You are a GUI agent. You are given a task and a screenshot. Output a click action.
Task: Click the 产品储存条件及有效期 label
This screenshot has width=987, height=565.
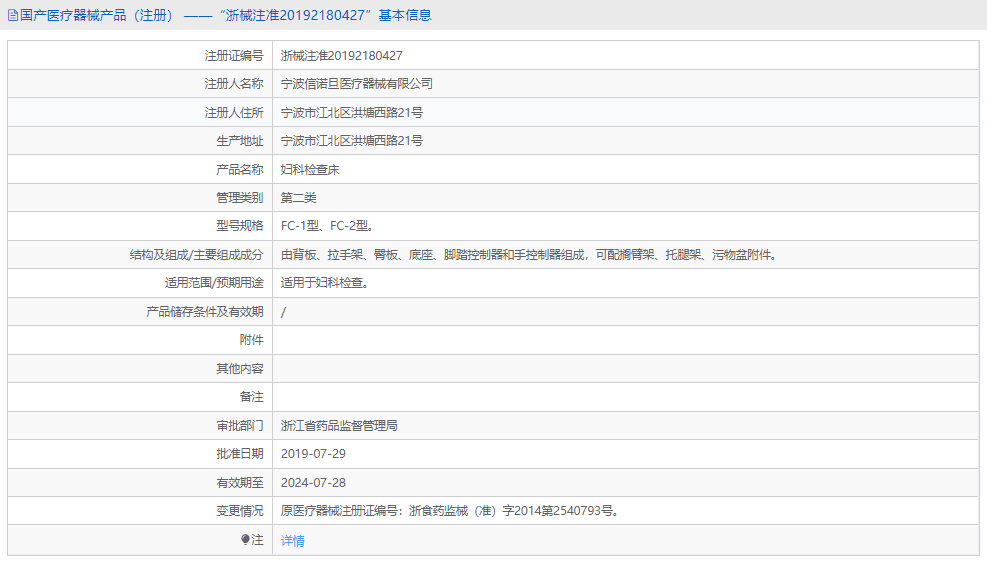(x=205, y=311)
